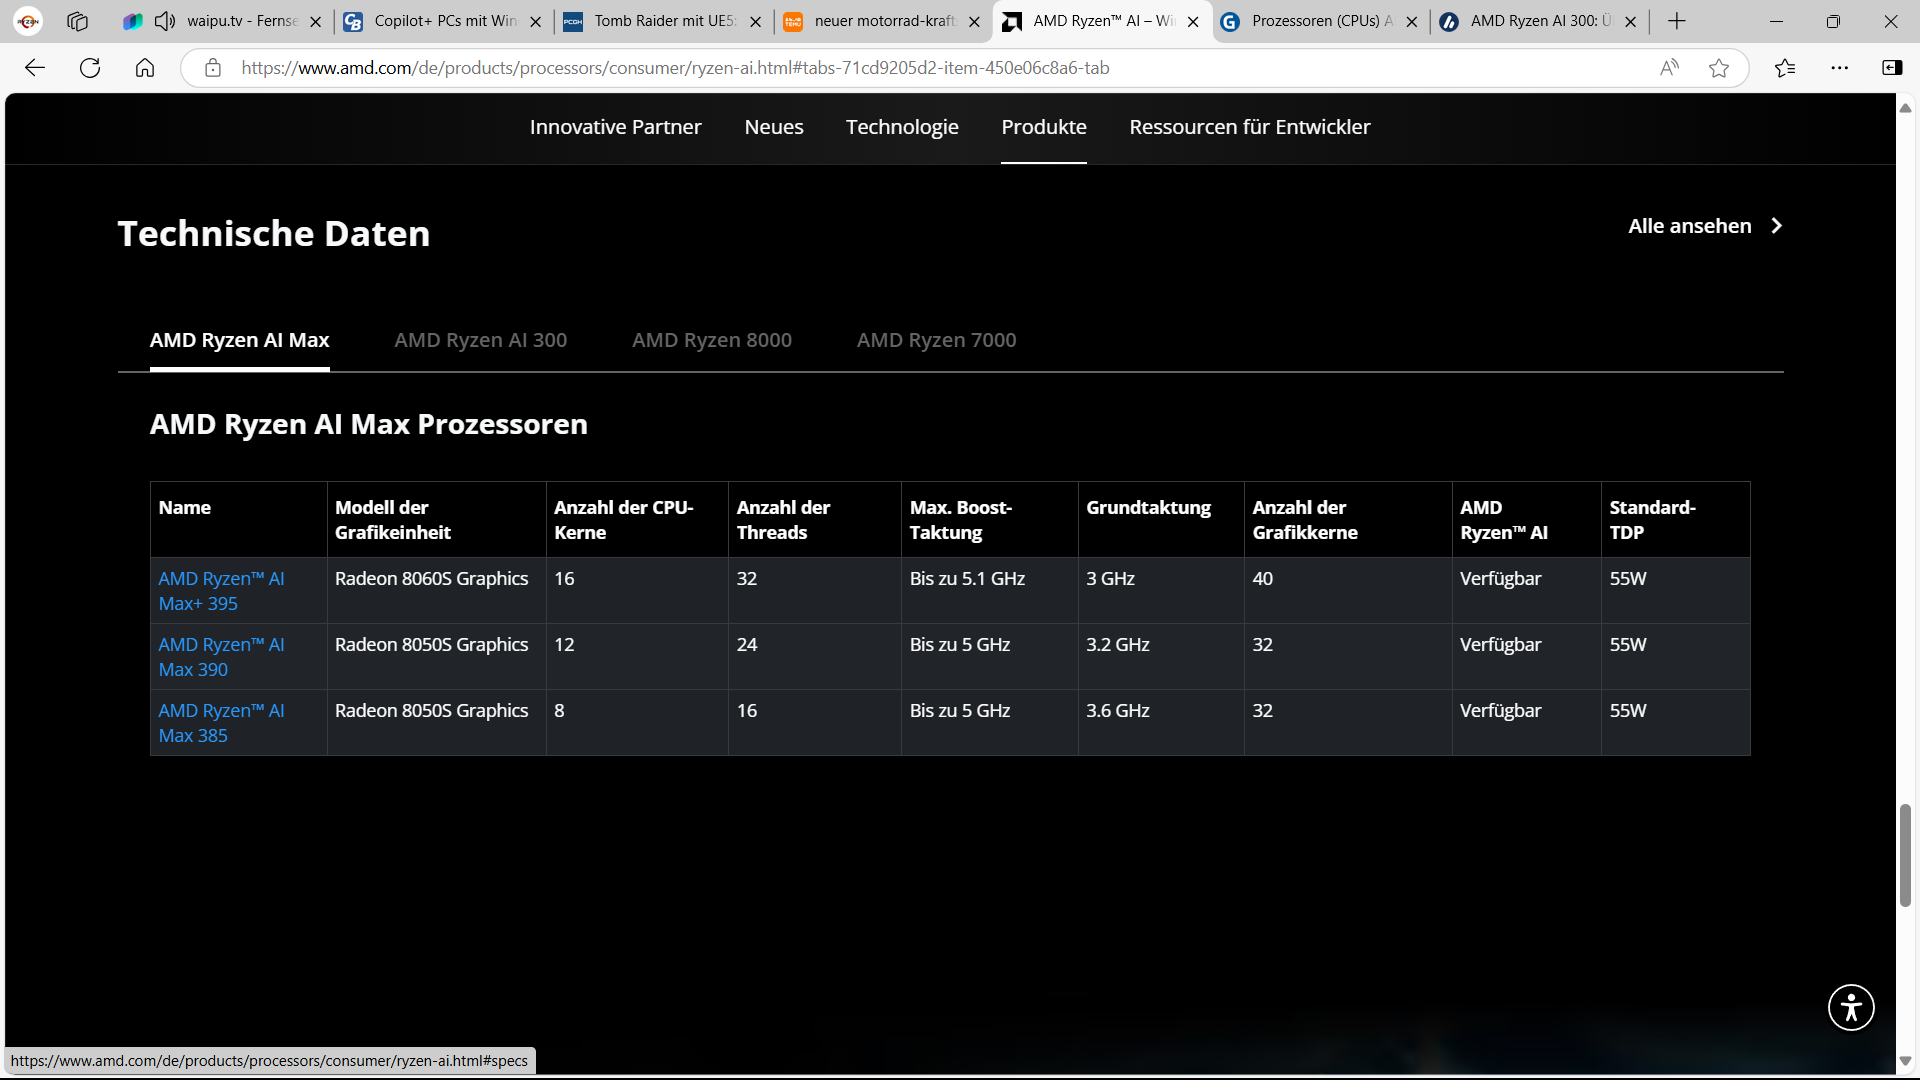Open a new browser tab
This screenshot has width=1920, height=1080.
pyautogui.click(x=1677, y=21)
